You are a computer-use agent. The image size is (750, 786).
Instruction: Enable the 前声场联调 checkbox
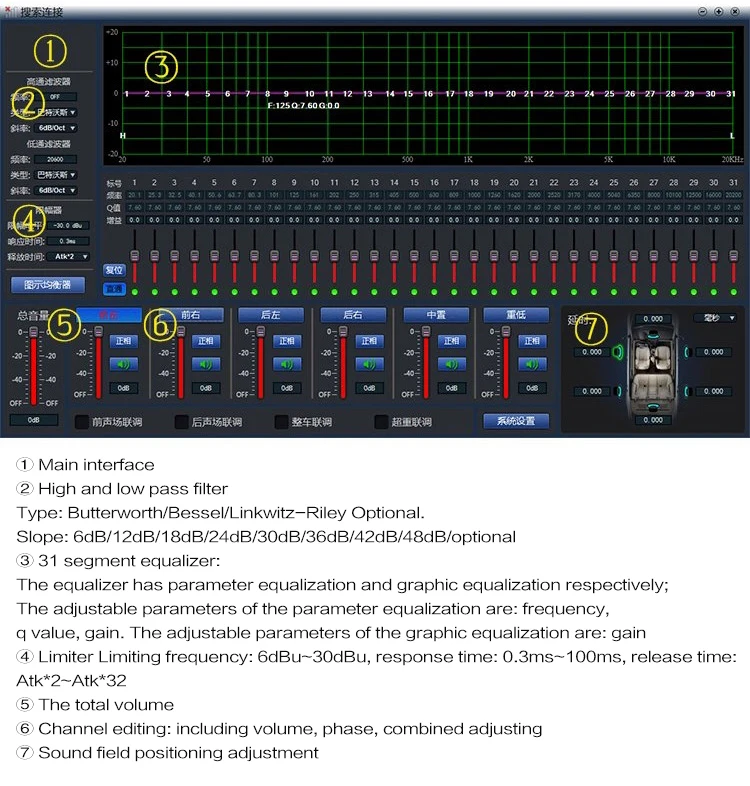pyautogui.click(x=82, y=422)
